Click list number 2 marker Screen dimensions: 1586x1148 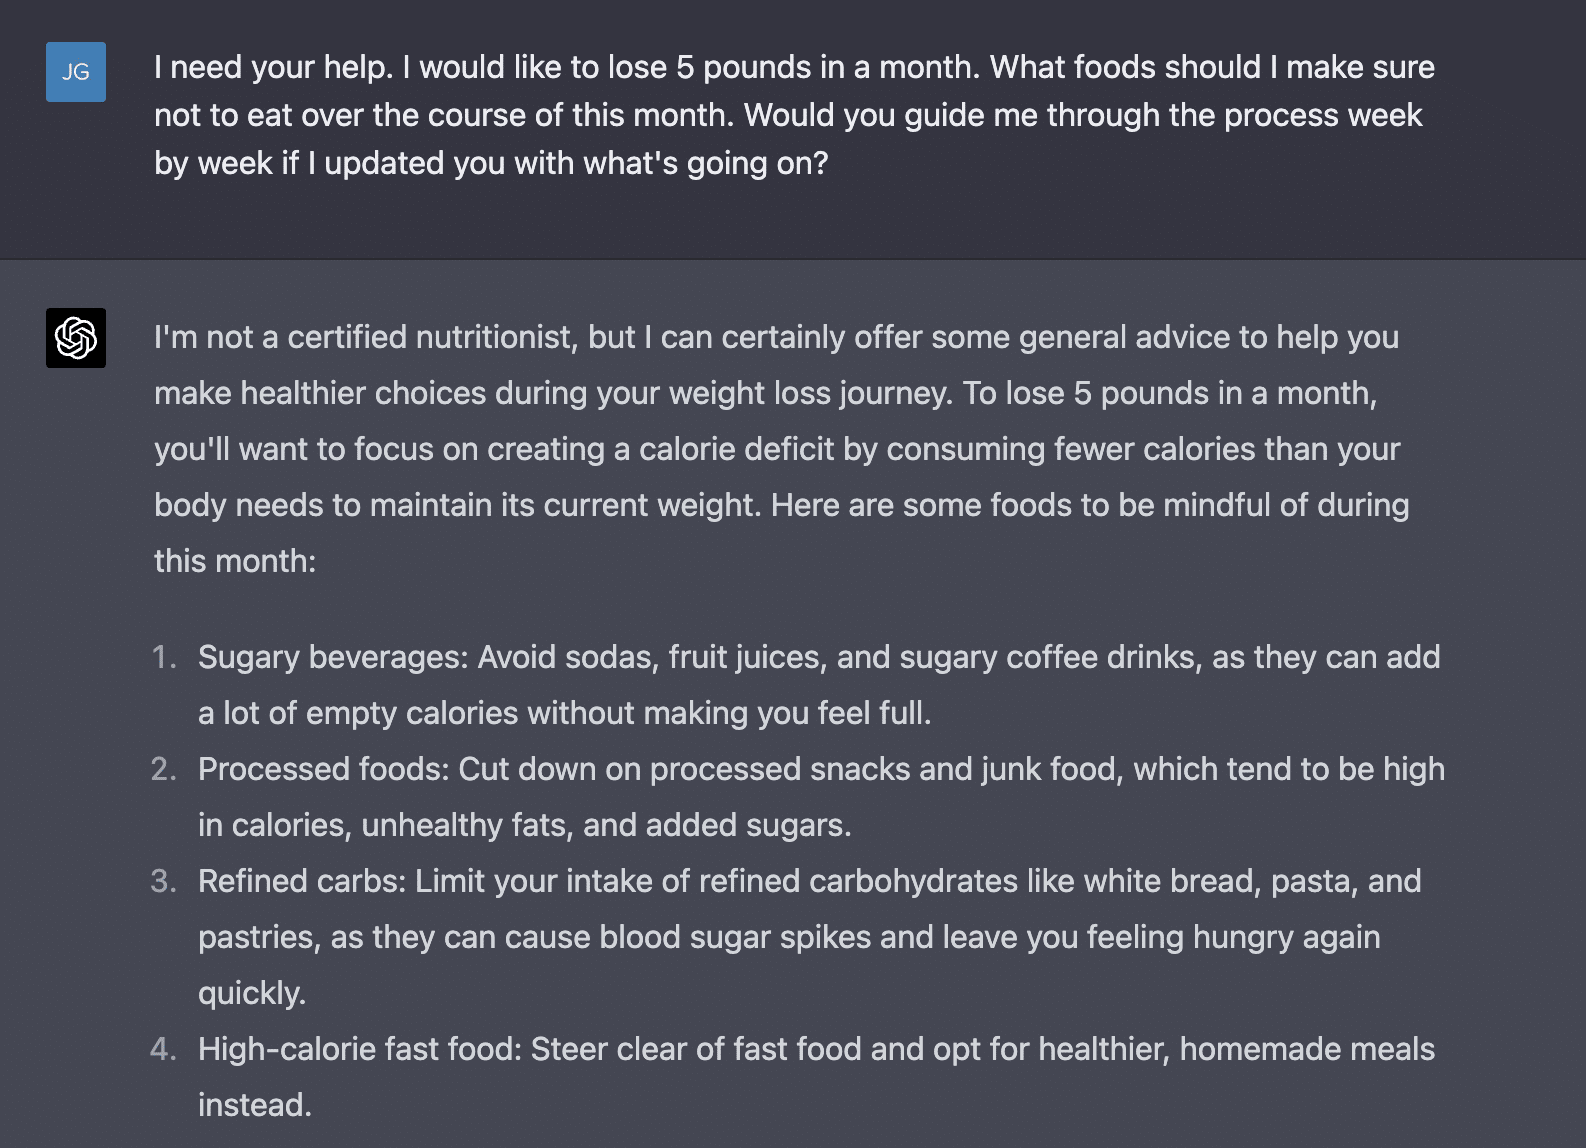[x=165, y=769]
